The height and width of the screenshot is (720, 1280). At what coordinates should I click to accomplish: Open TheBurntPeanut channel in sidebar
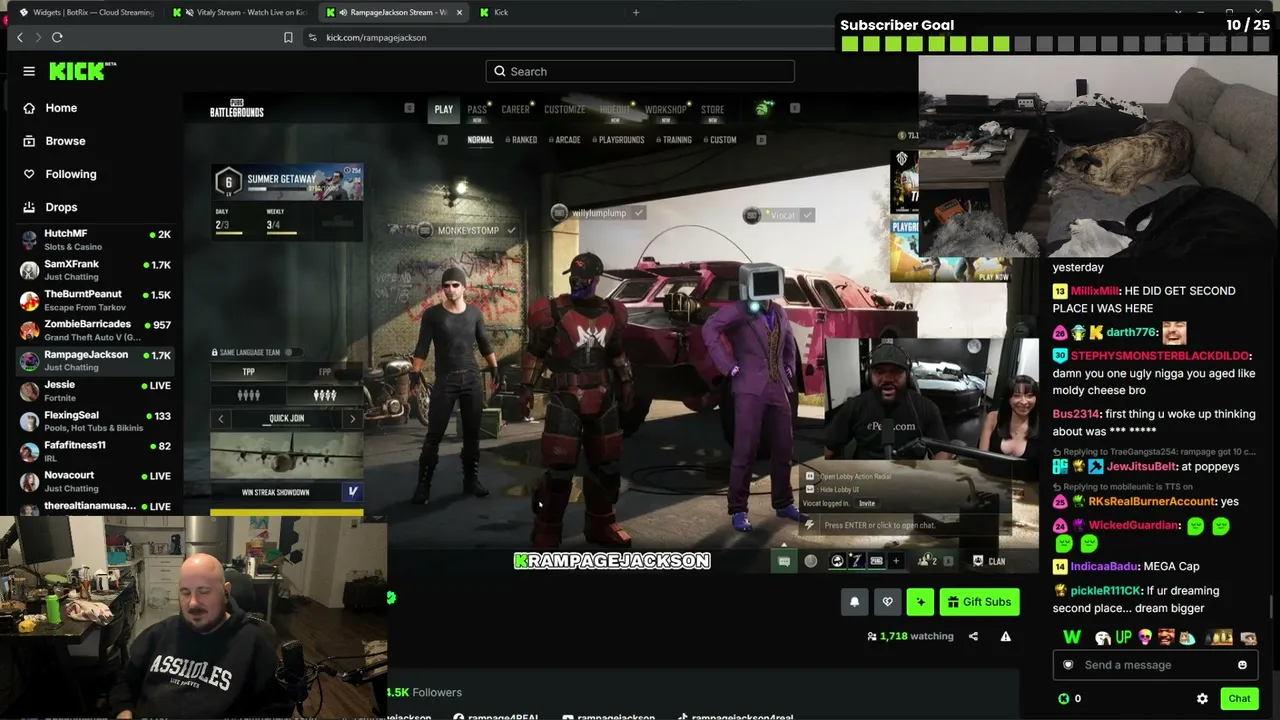(95, 300)
